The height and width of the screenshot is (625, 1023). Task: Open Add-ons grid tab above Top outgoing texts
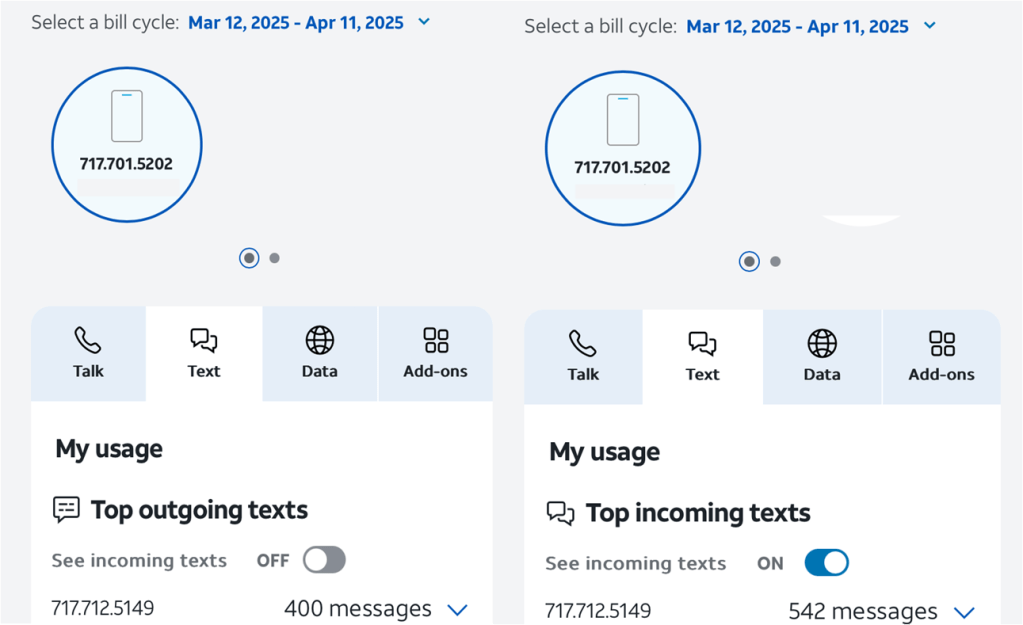(435, 353)
